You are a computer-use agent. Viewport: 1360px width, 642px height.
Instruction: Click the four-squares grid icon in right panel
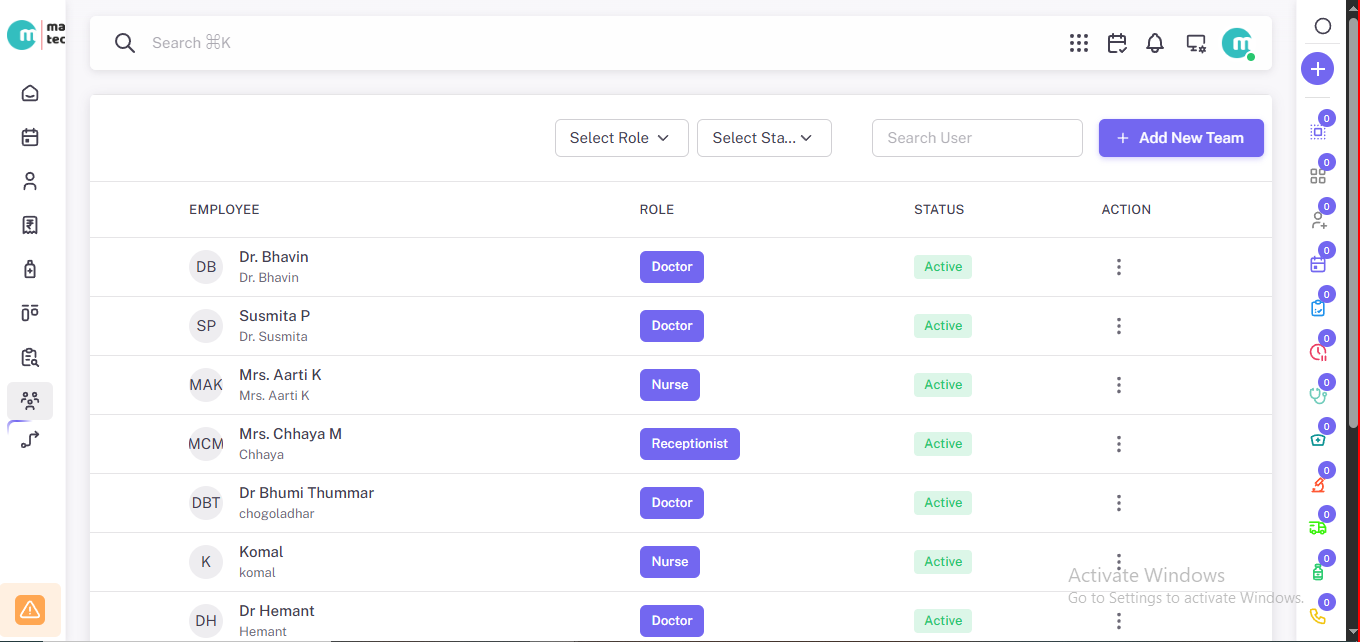click(1318, 176)
